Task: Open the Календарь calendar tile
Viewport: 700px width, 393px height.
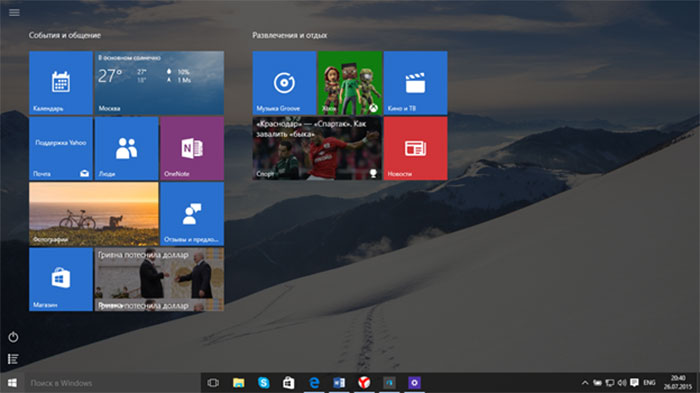Action: coord(61,83)
